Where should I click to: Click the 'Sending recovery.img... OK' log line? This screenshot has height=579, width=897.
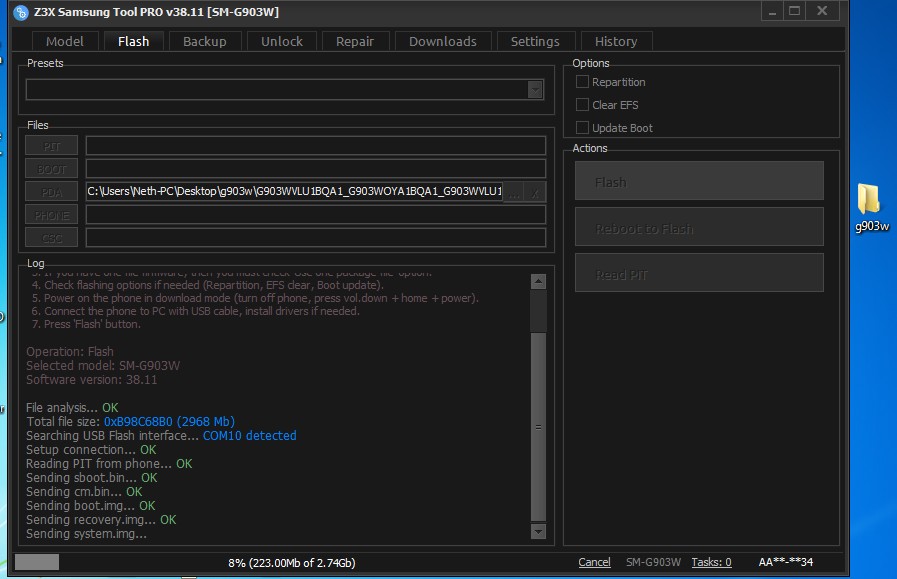point(101,520)
